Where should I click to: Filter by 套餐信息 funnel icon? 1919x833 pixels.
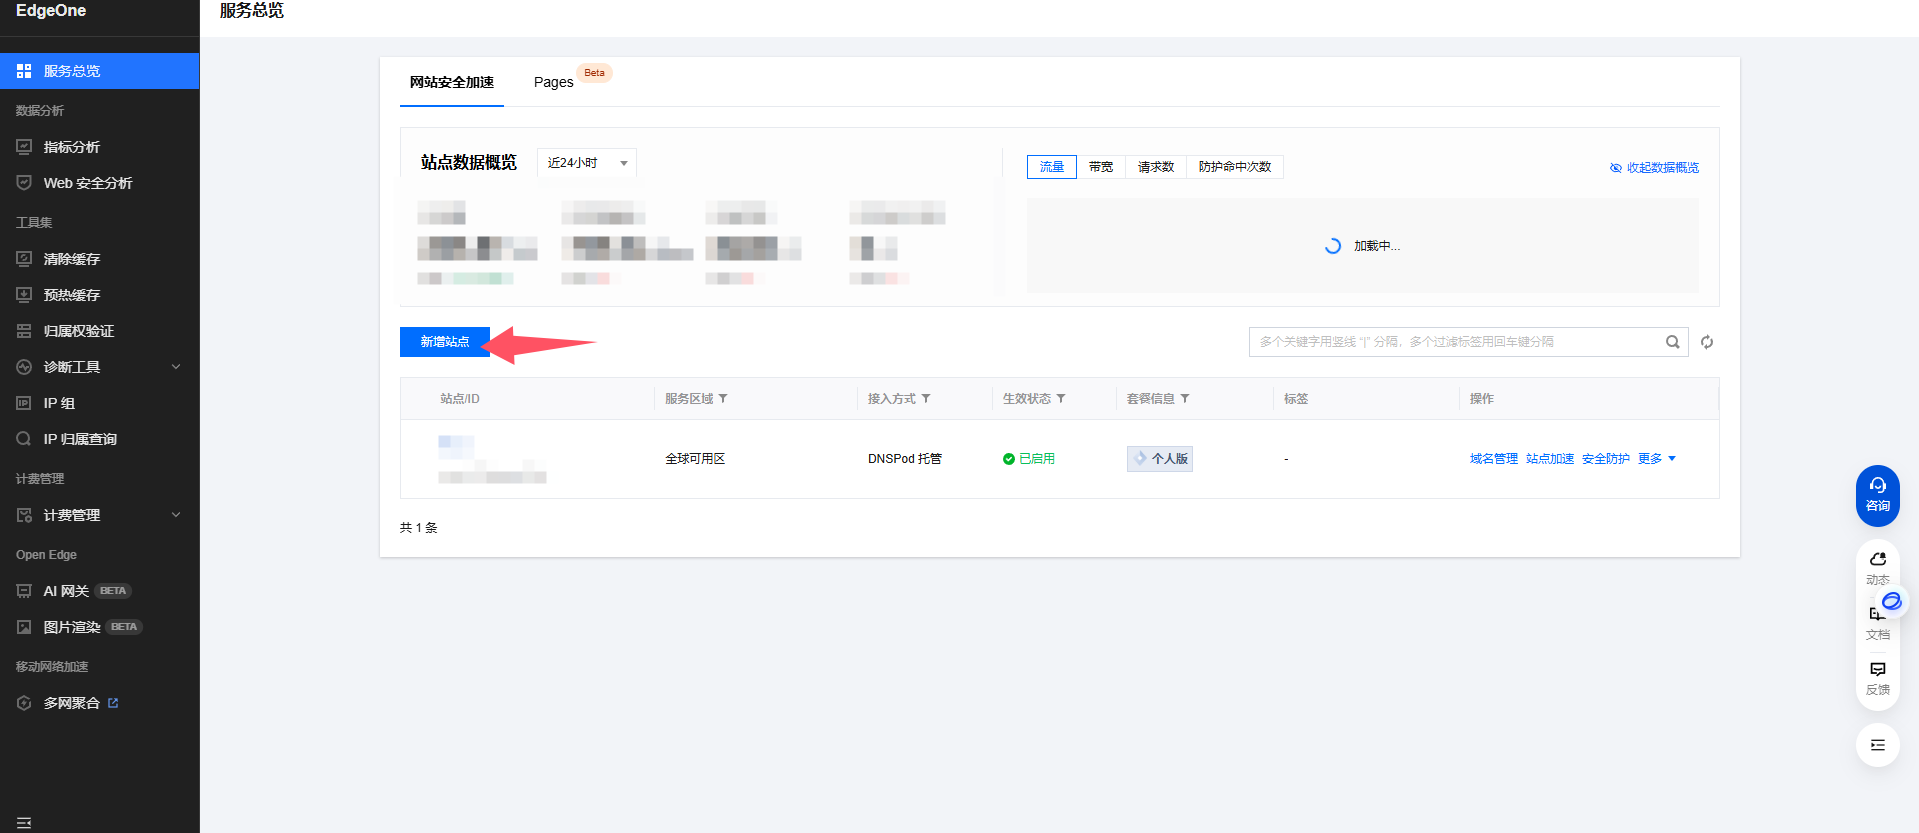1185,398
